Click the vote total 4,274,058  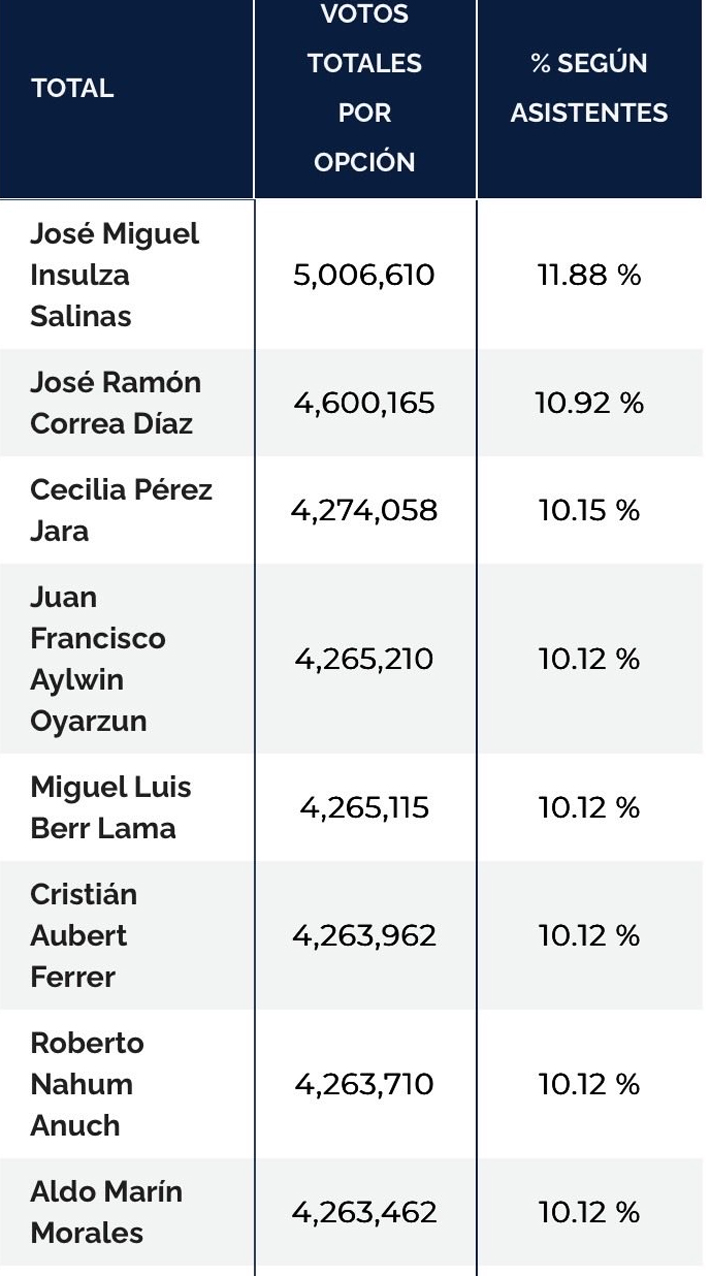tap(364, 510)
